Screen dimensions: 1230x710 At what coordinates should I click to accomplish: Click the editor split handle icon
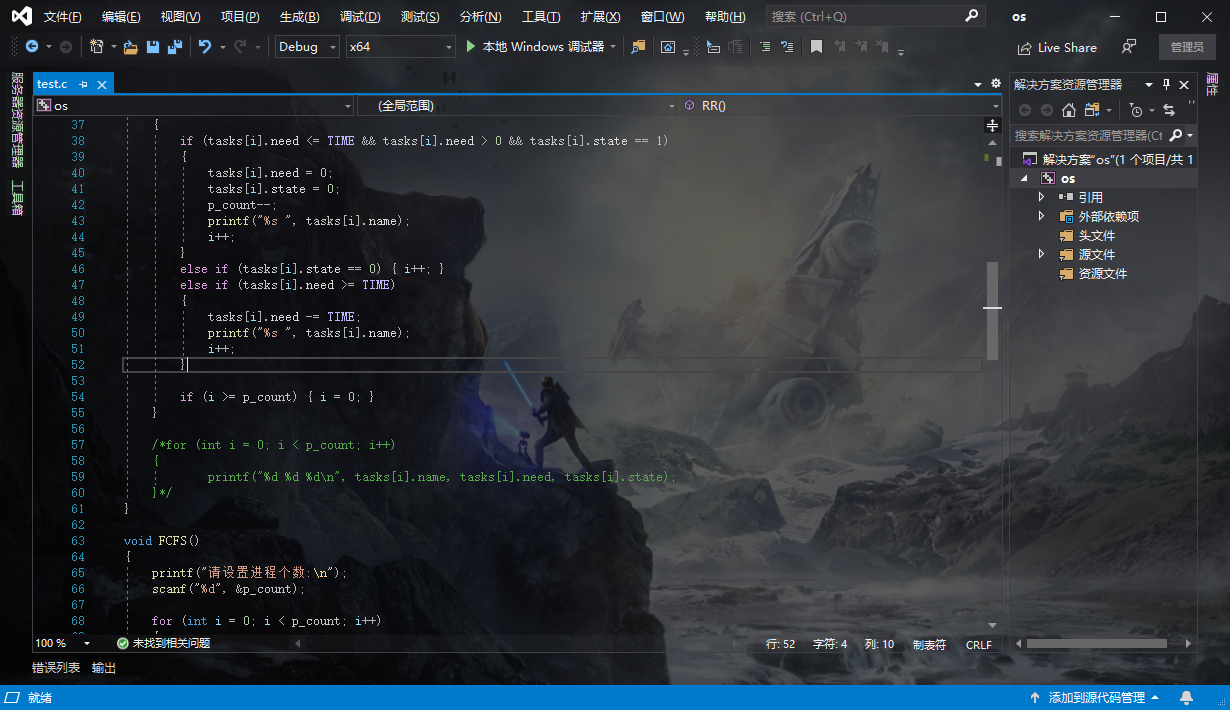point(992,125)
